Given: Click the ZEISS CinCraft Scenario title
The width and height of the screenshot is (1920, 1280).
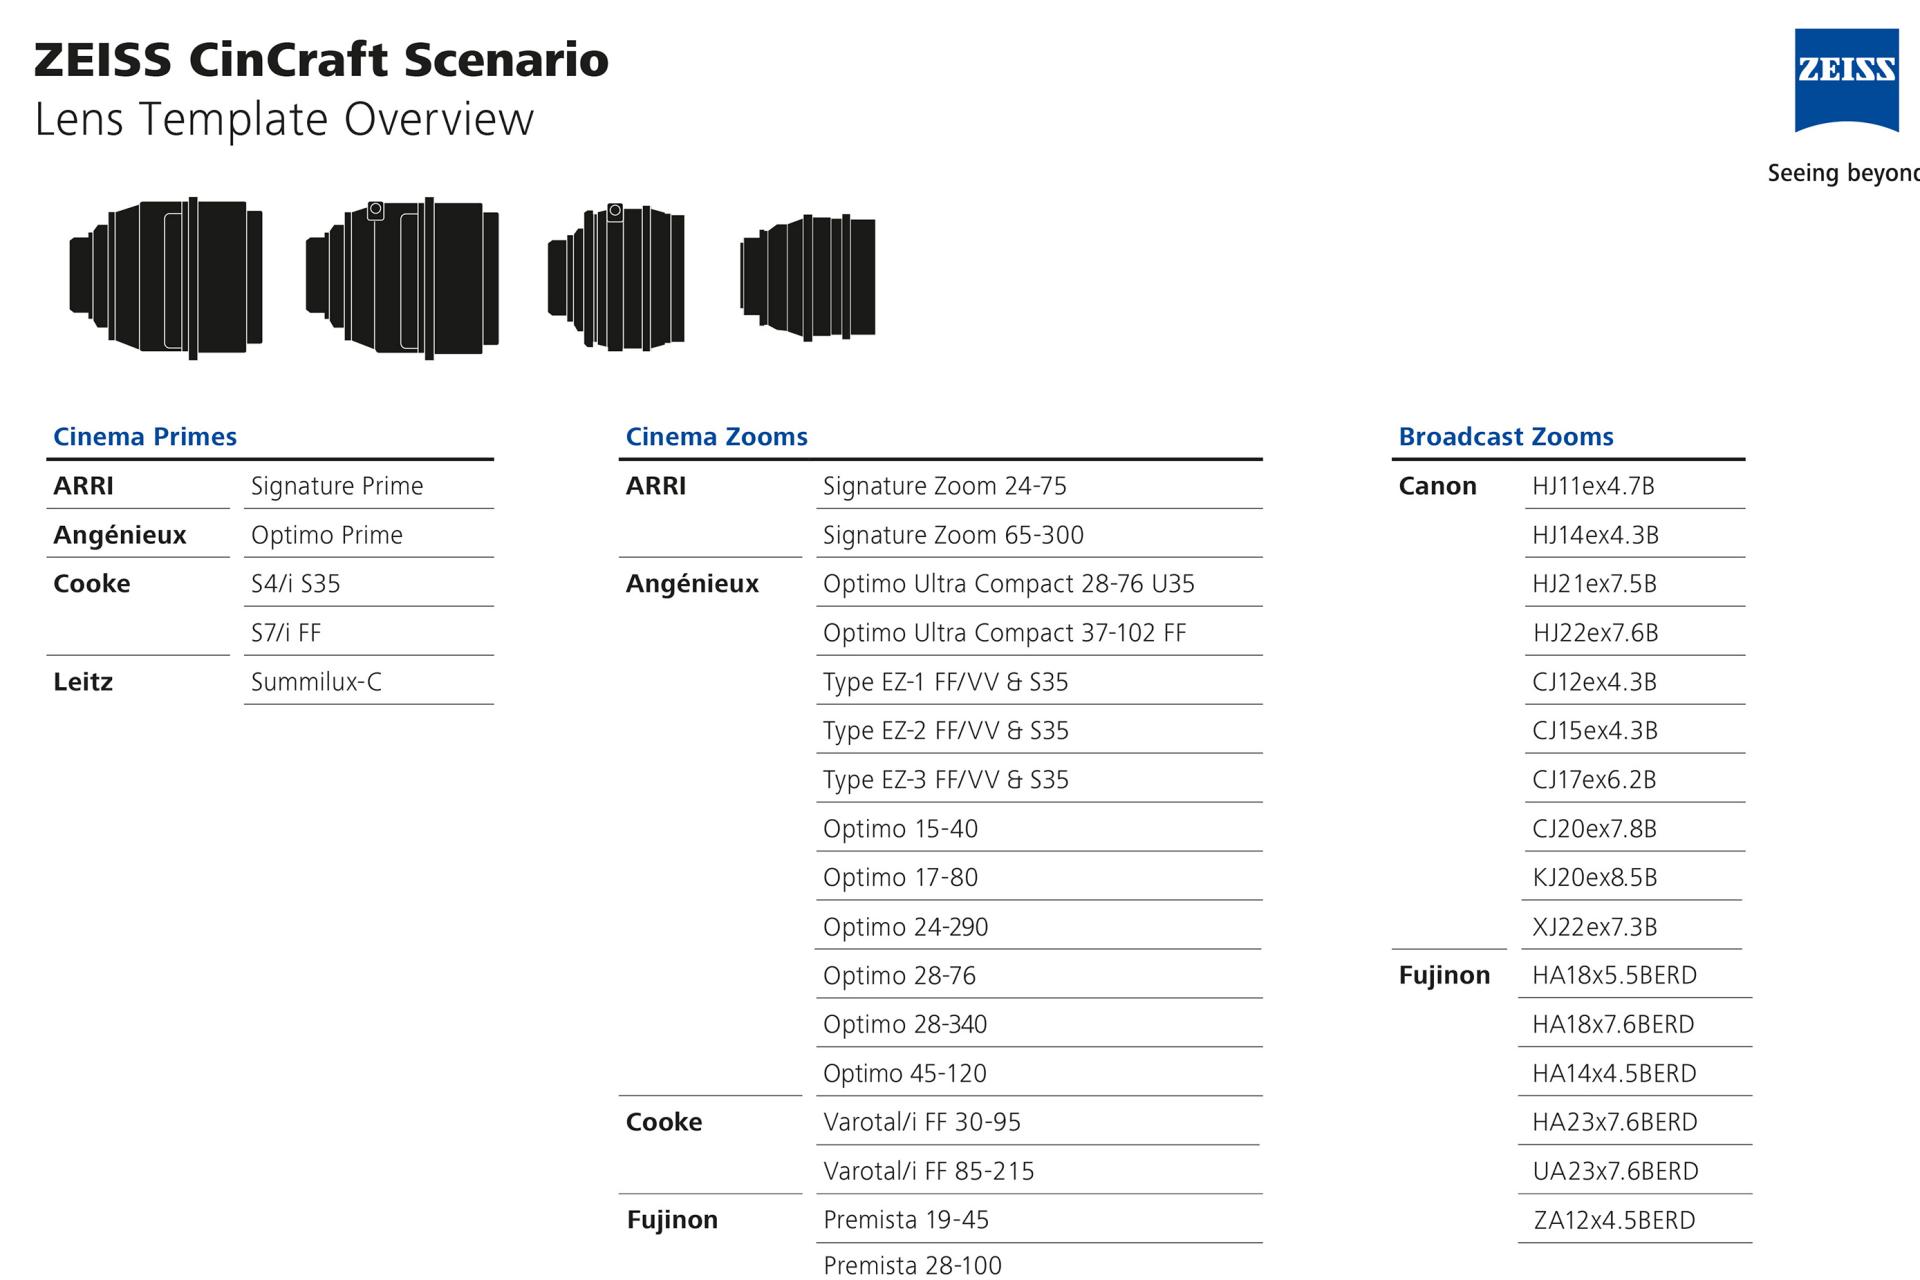Looking at the screenshot, I should pos(321,60).
